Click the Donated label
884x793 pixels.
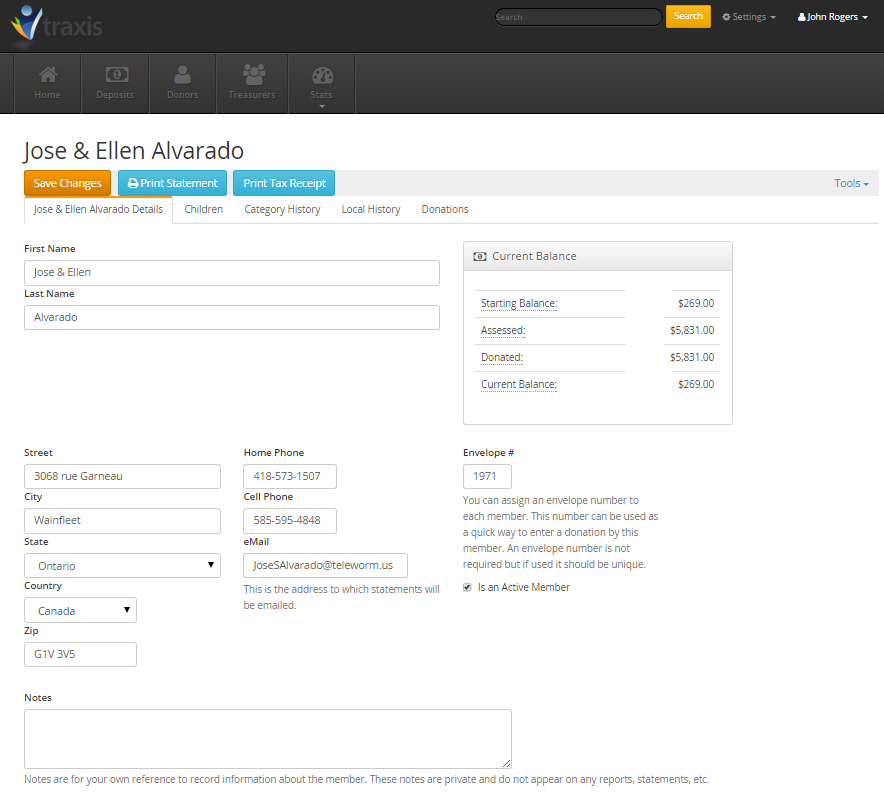[502, 357]
